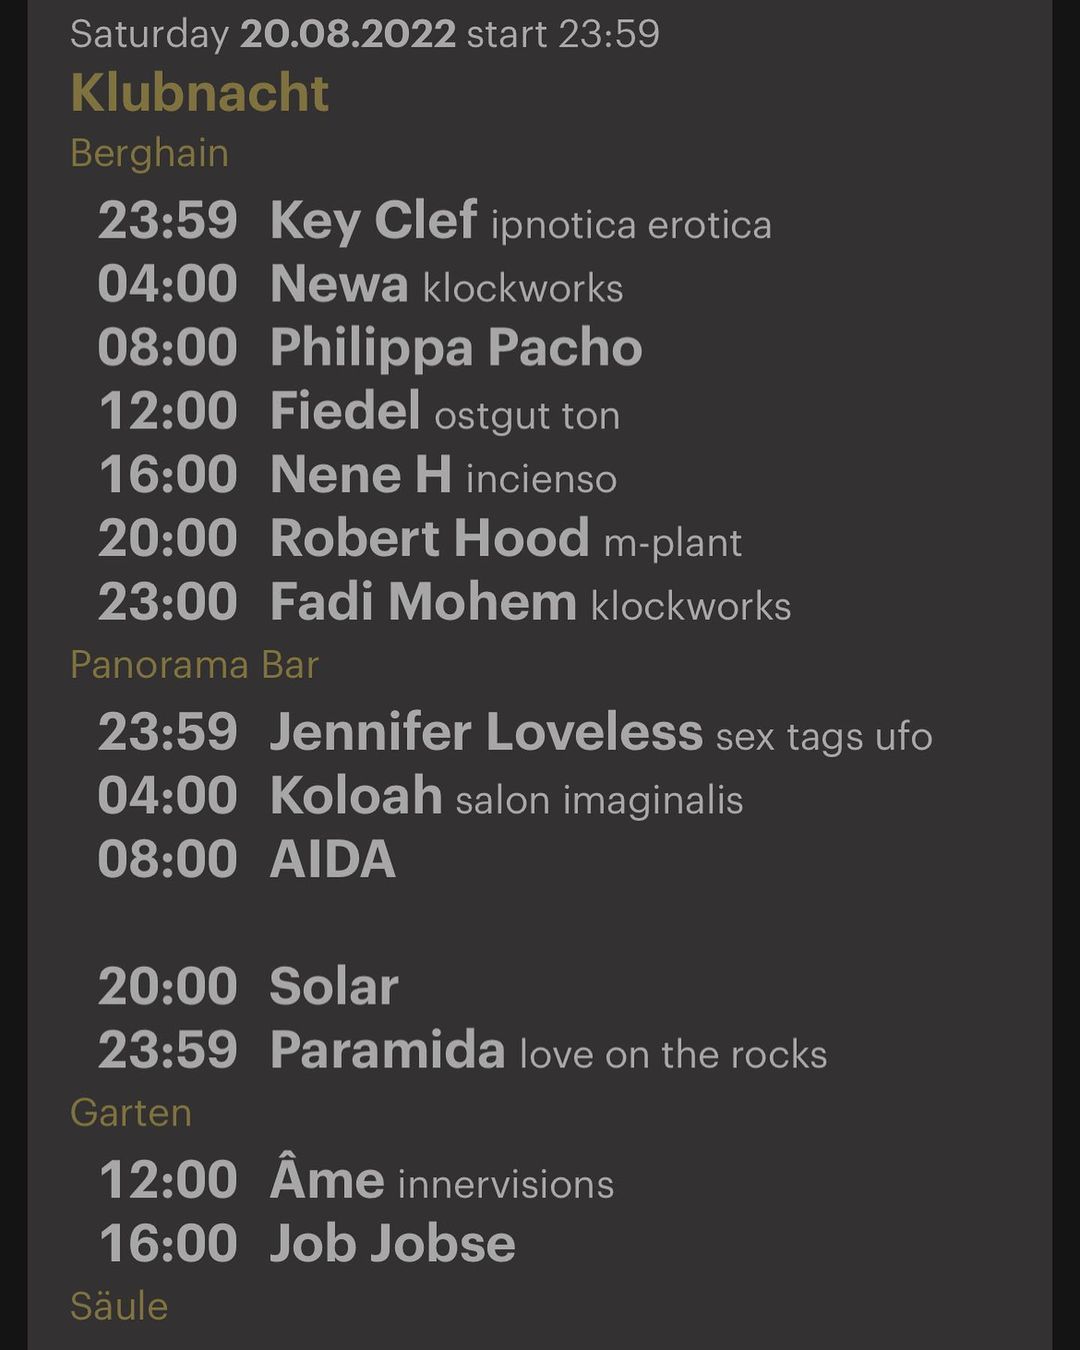1080x1350 pixels.
Task: Select Fadi Mohem at 23:00
Action: click(423, 603)
